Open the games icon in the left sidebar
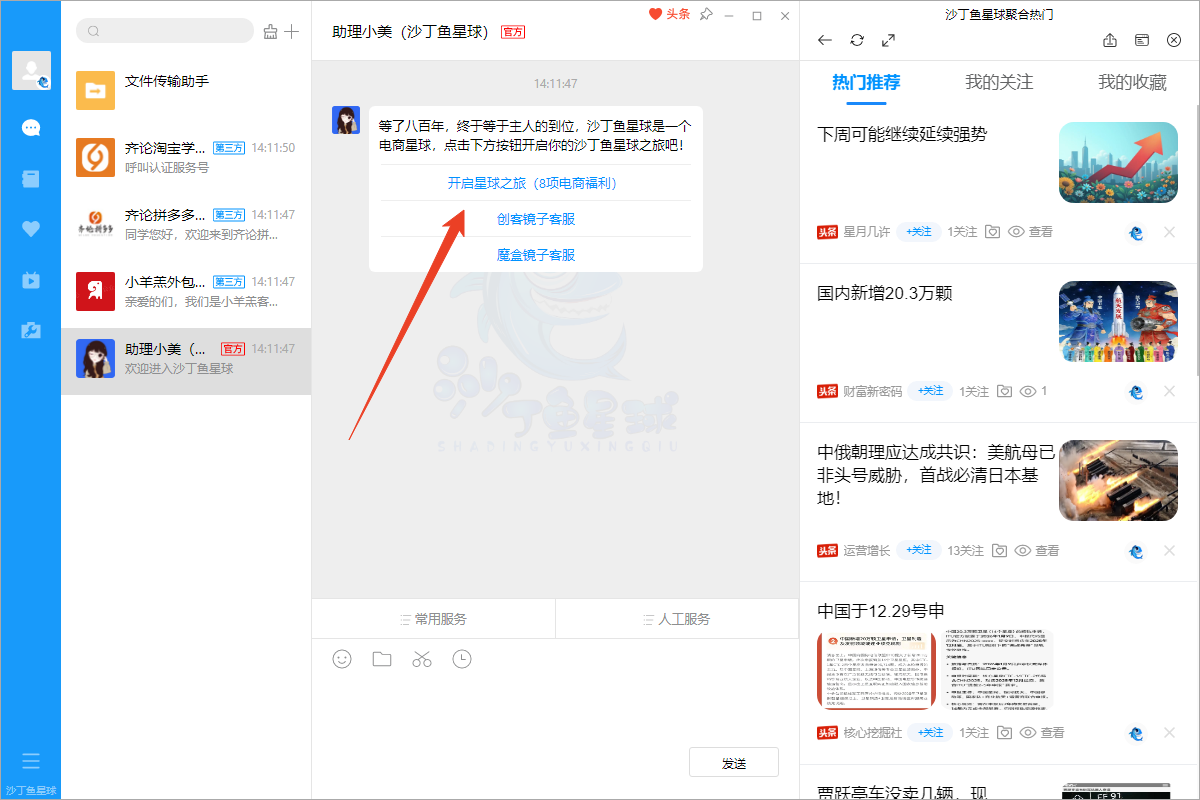This screenshot has height=800, width=1200. [30, 330]
